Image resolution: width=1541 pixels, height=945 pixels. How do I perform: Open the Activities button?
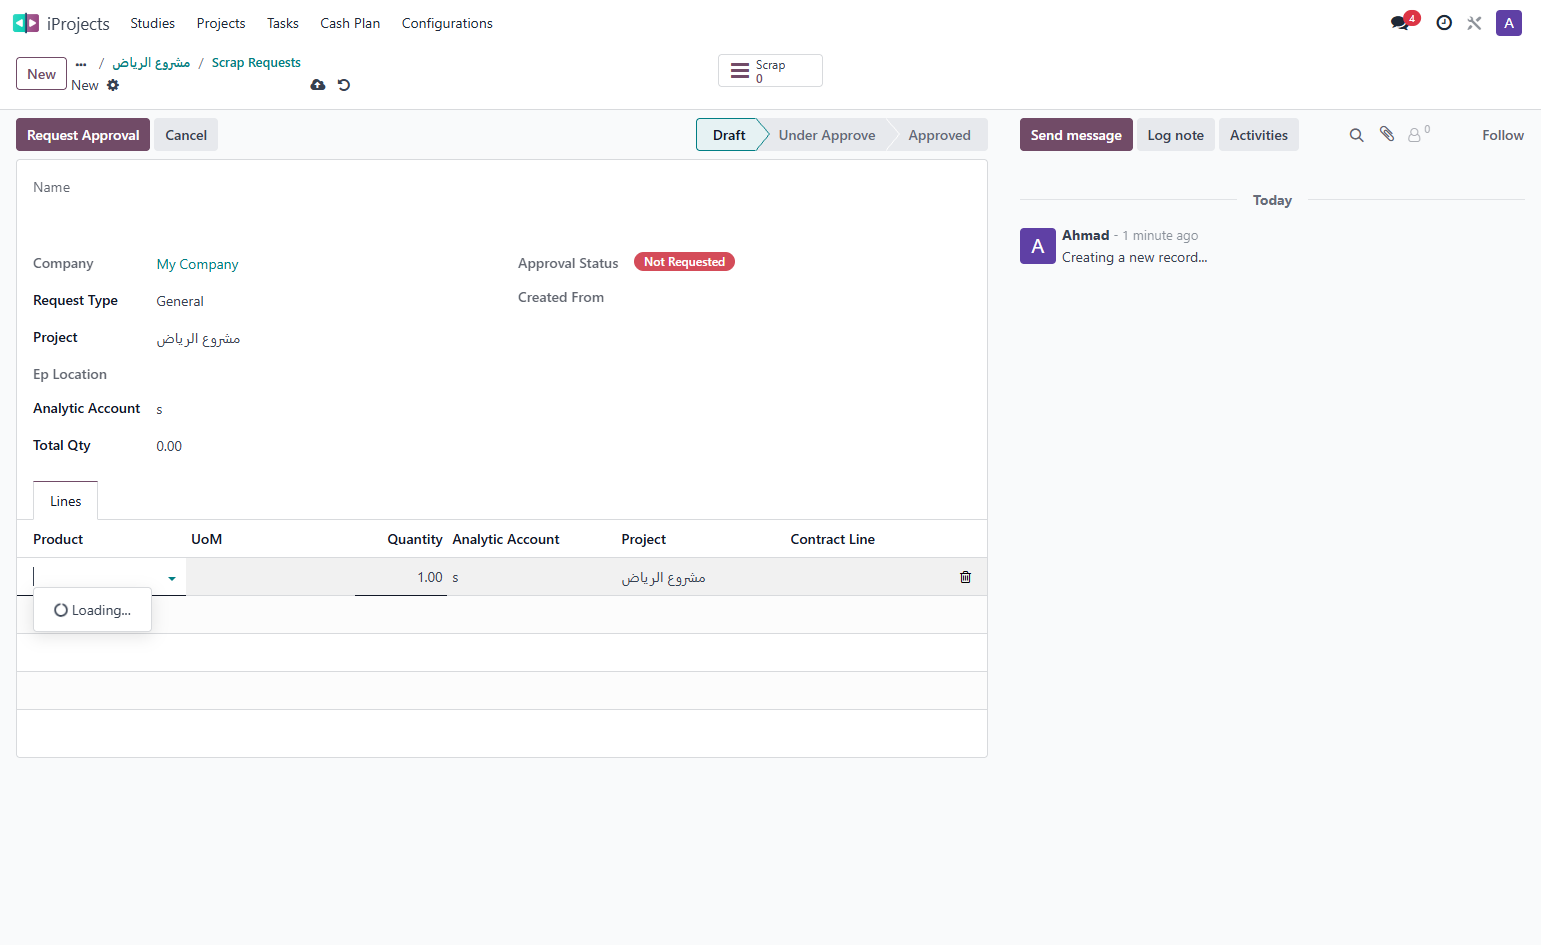coord(1259,135)
